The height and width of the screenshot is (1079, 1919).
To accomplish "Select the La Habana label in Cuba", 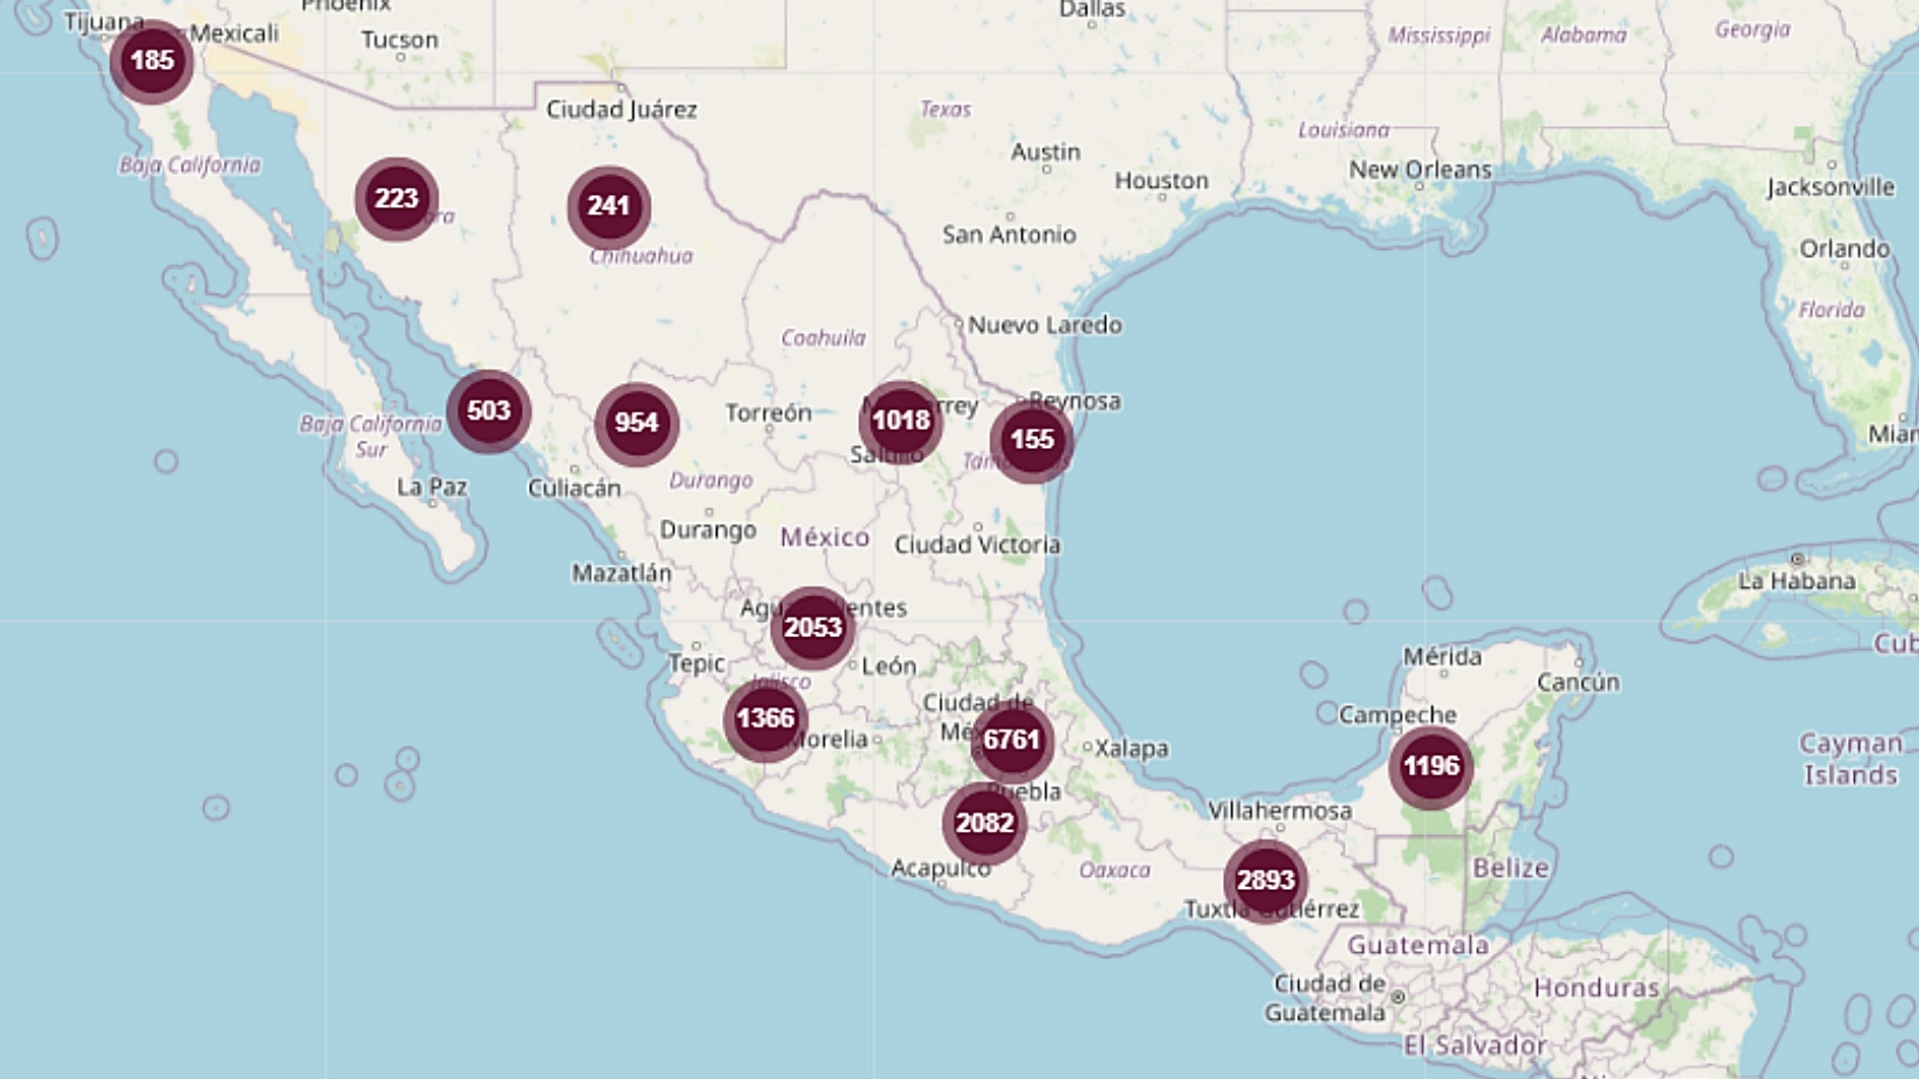I will 1796,581.
